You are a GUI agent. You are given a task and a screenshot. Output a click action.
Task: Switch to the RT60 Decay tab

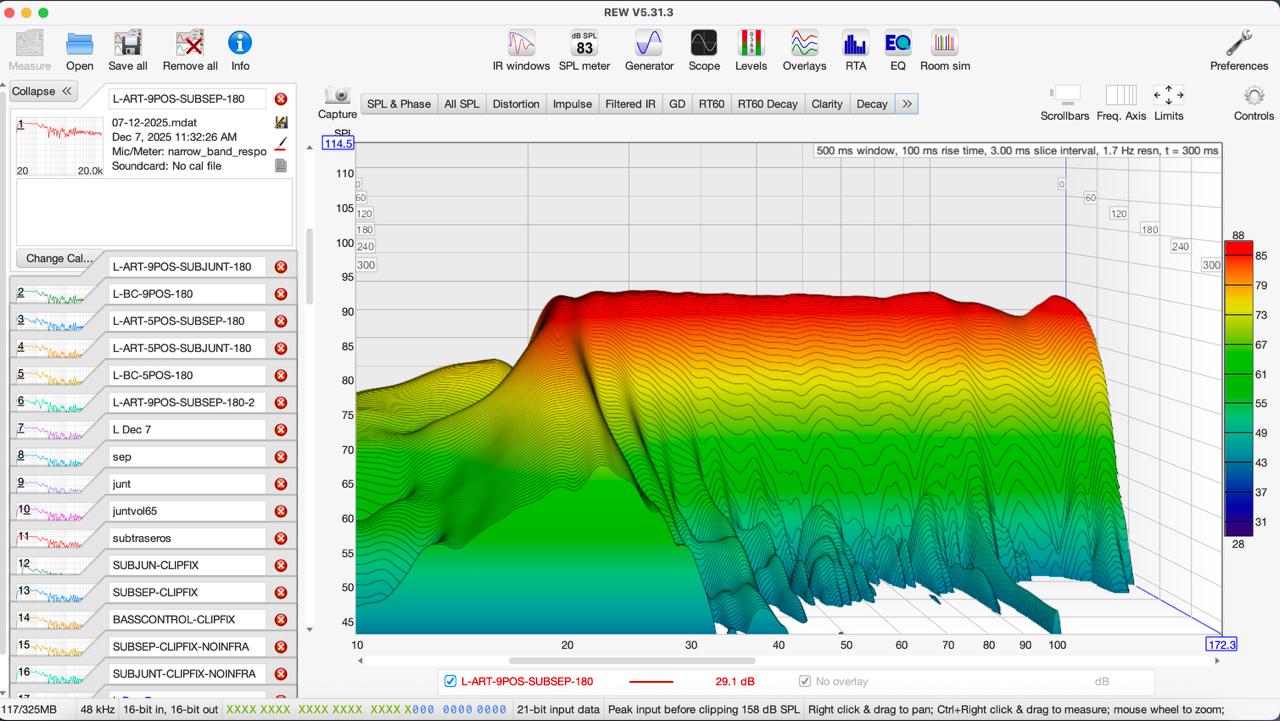click(767, 104)
